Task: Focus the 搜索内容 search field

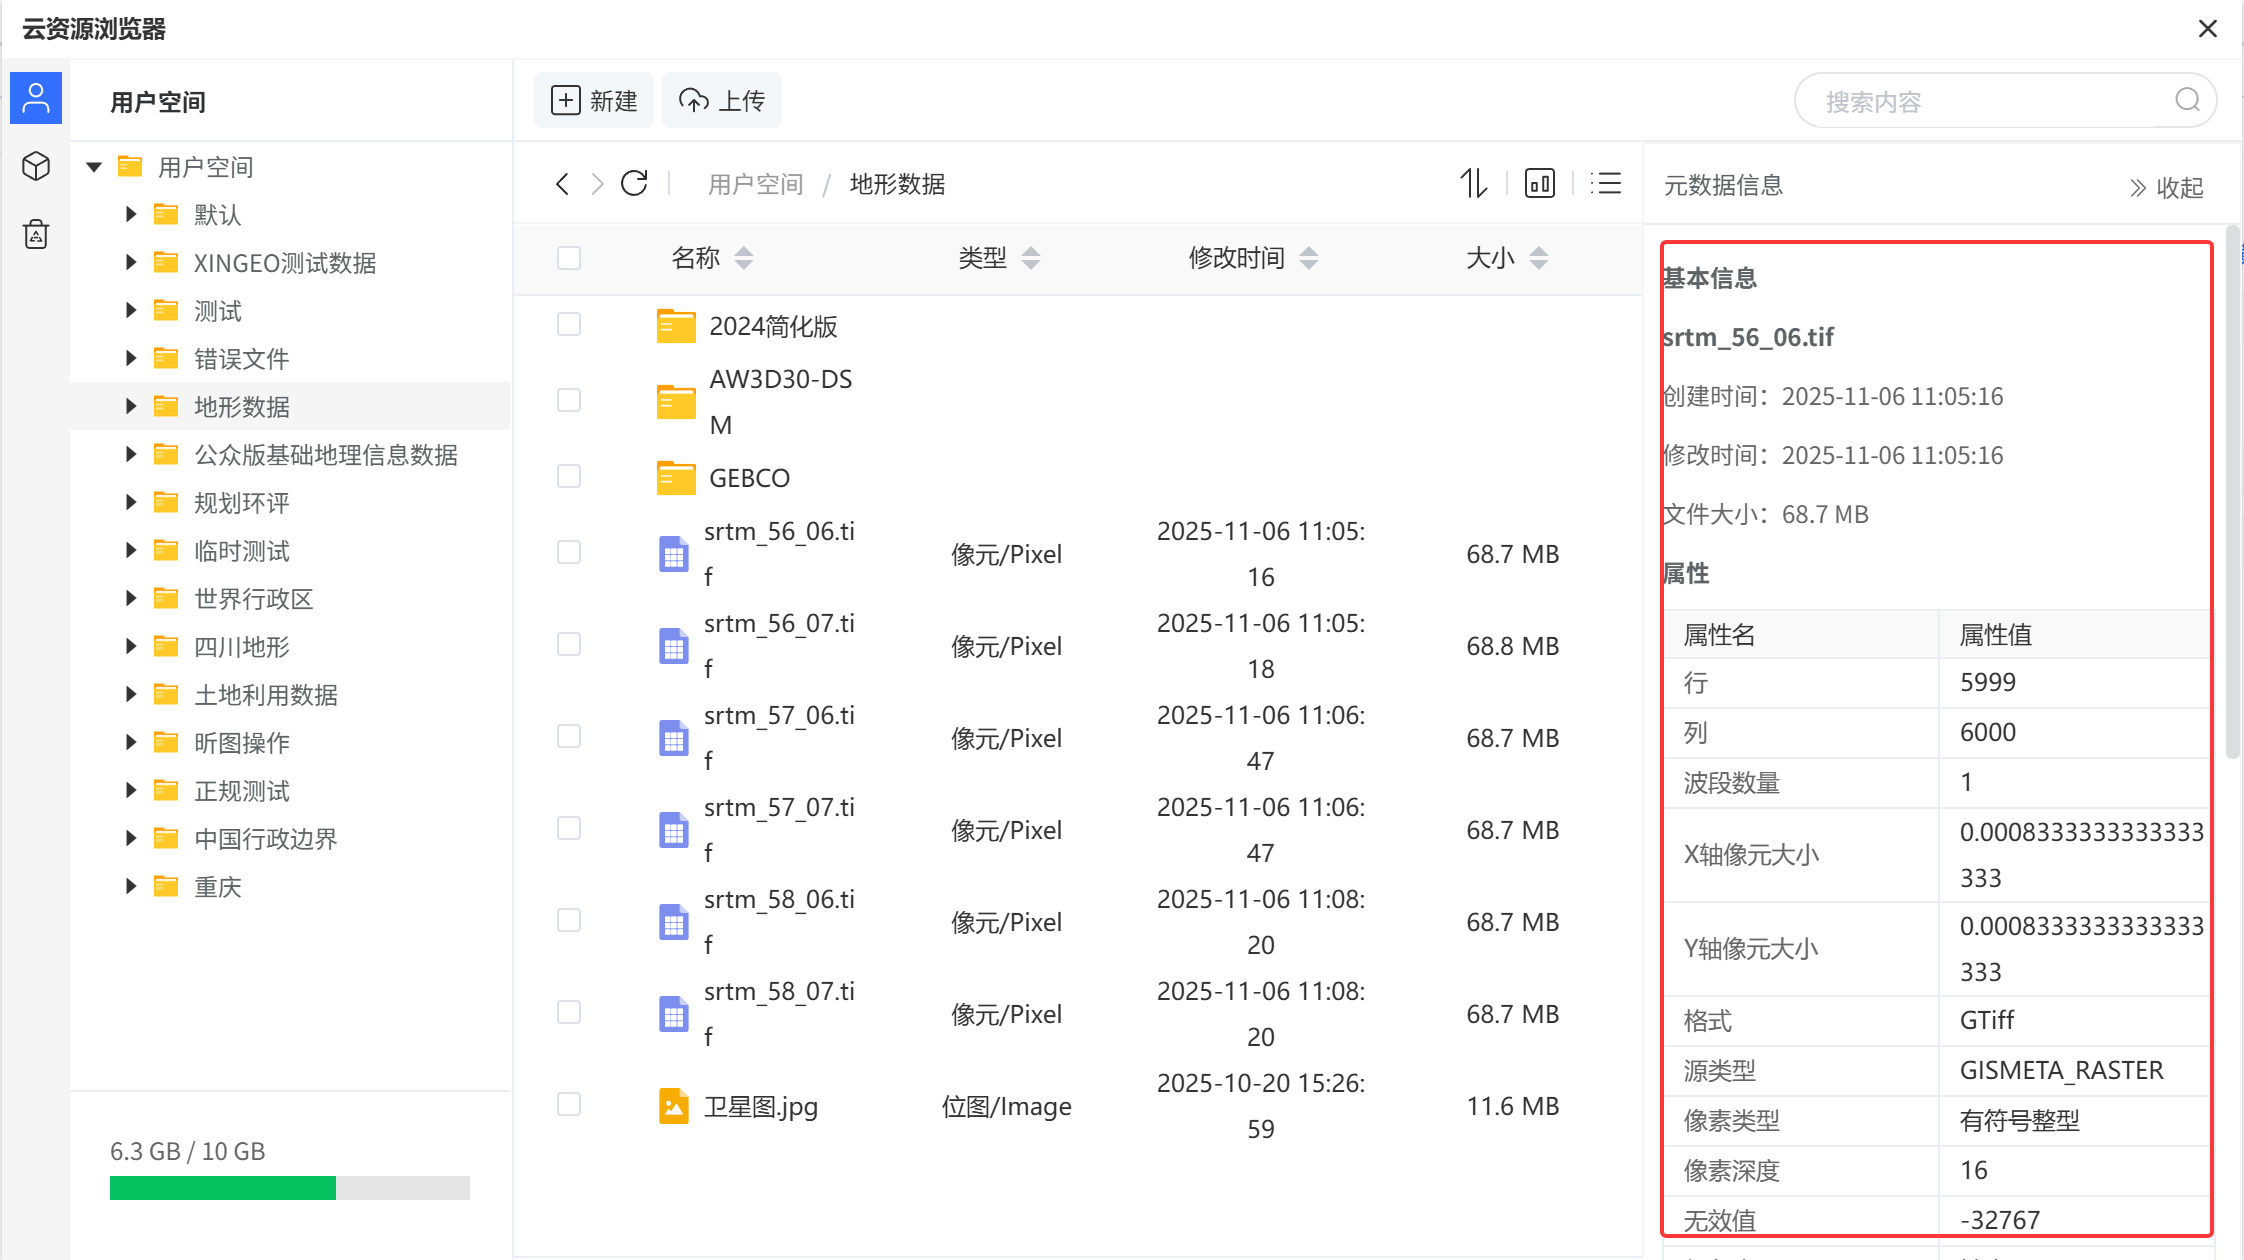Action: pos(2005,100)
